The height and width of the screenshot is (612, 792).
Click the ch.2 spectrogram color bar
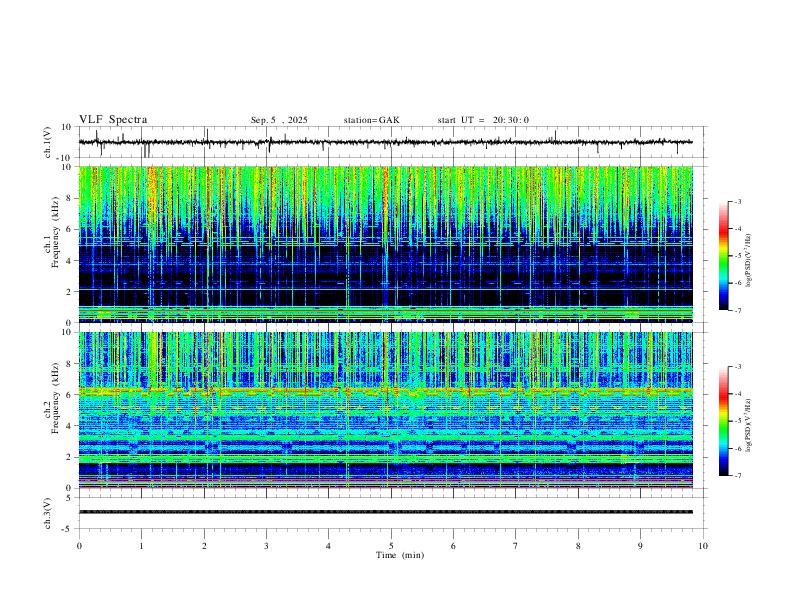coord(723,421)
